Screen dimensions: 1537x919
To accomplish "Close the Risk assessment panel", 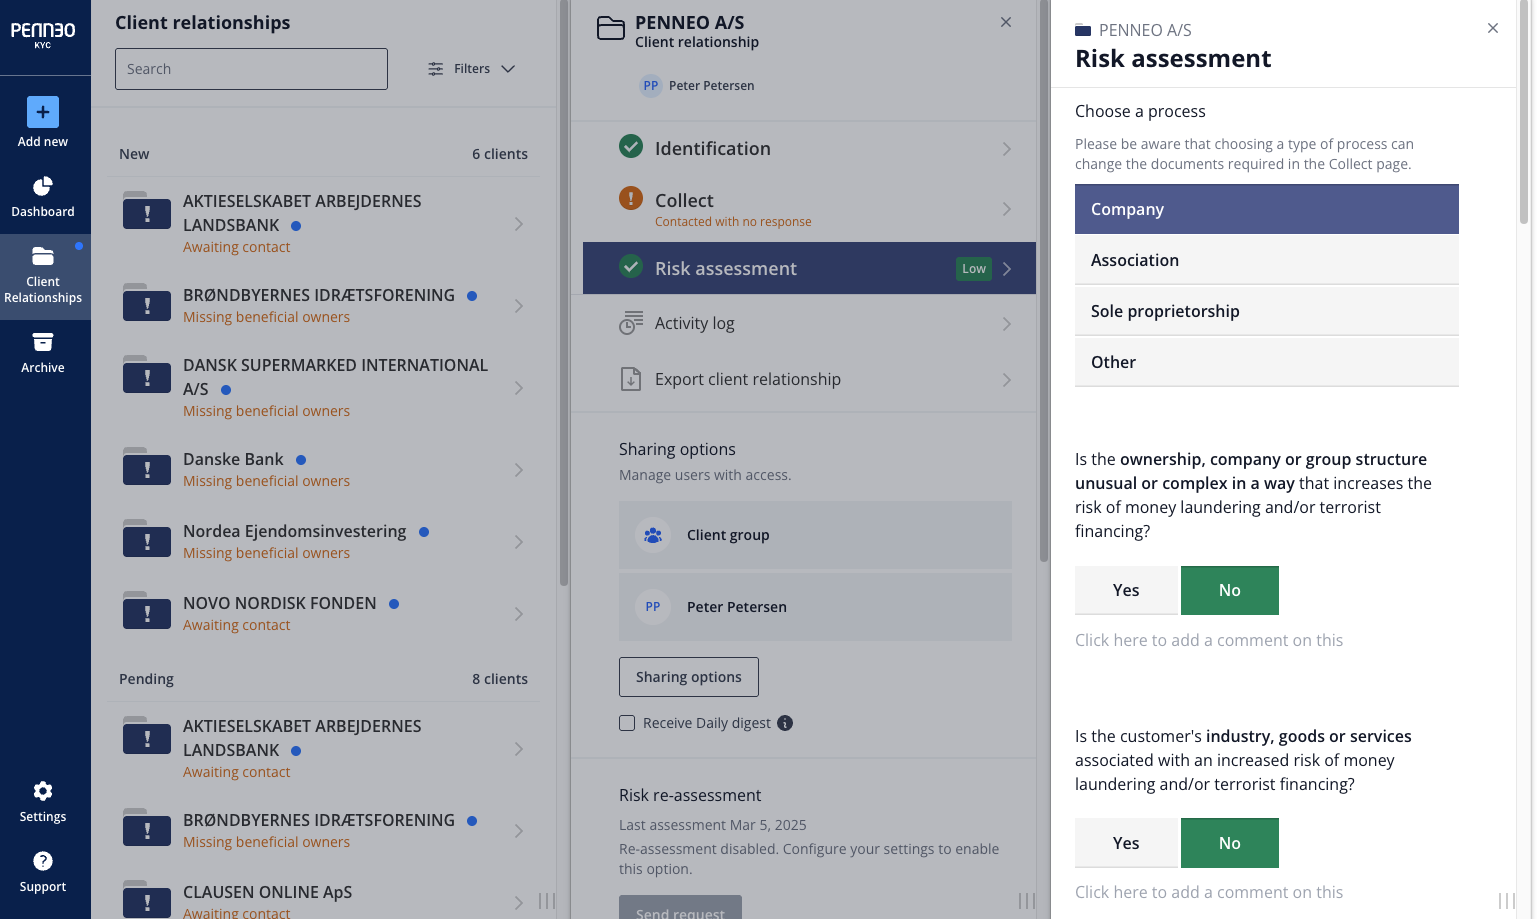I will [x=1493, y=28].
